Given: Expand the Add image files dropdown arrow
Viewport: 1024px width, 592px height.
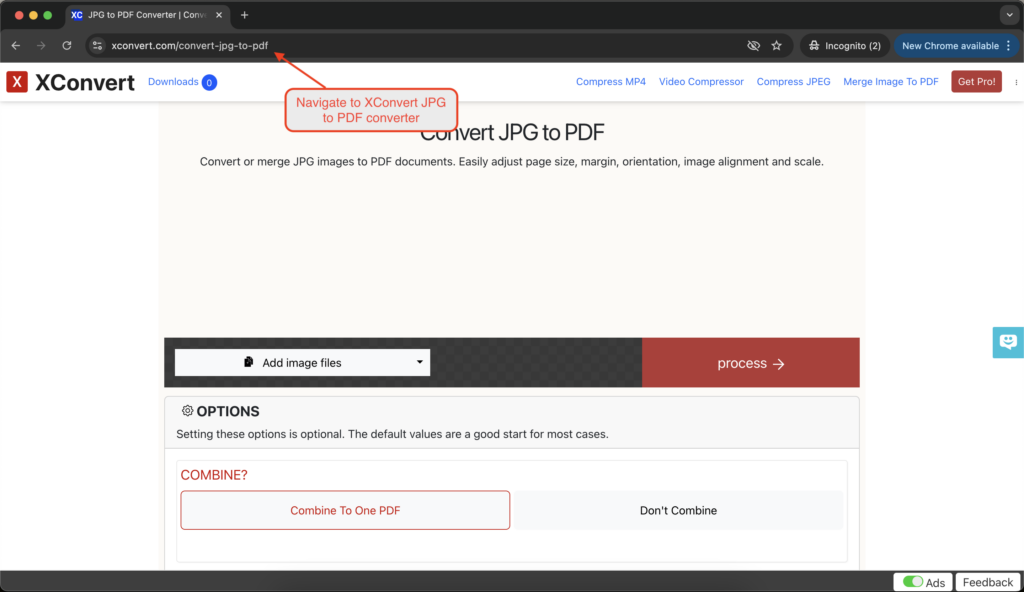Looking at the screenshot, I should (x=419, y=362).
